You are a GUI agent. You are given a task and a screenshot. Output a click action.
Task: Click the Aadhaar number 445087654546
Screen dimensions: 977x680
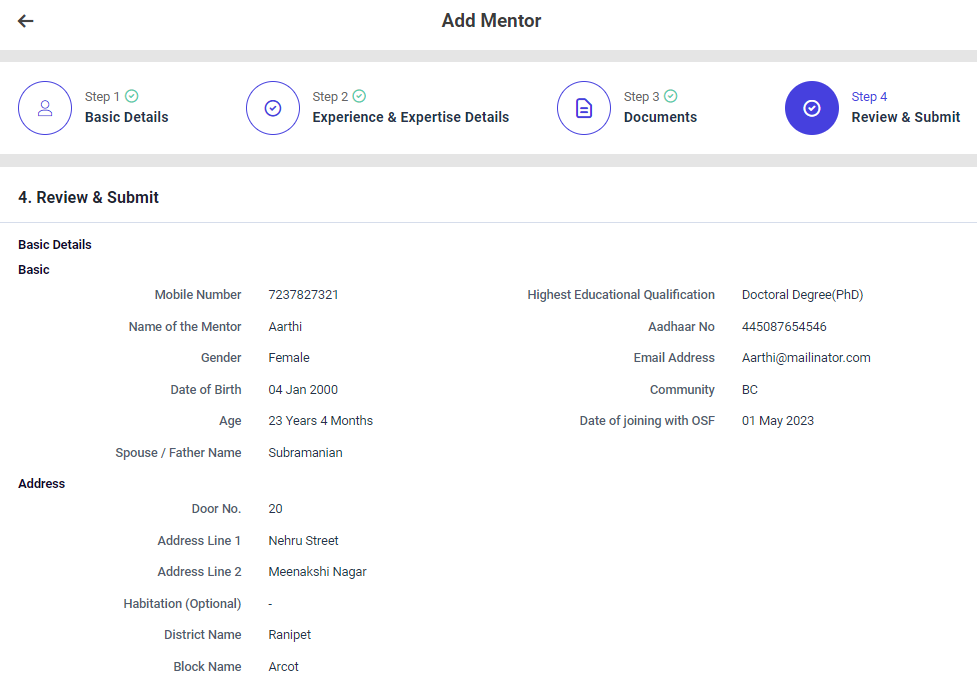(x=784, y=327)
